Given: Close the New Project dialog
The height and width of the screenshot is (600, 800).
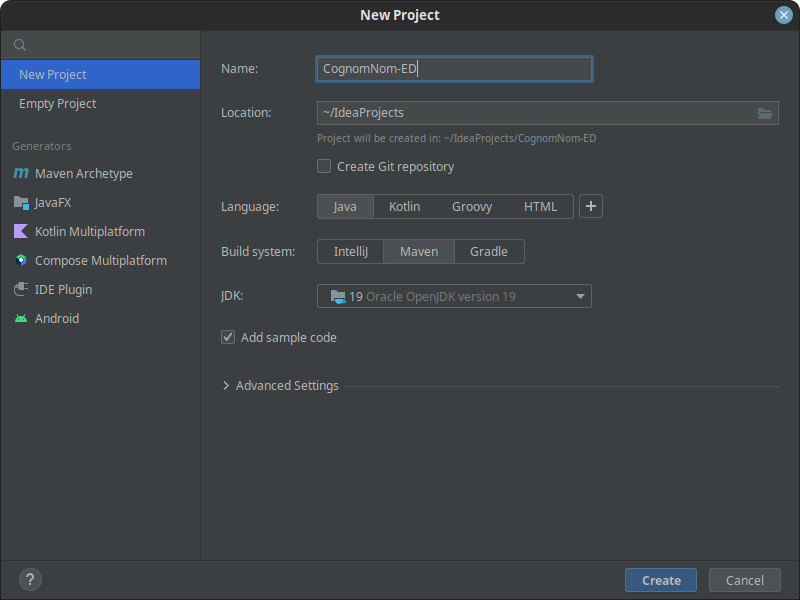Looking at the screenshot, I should 783,15.
